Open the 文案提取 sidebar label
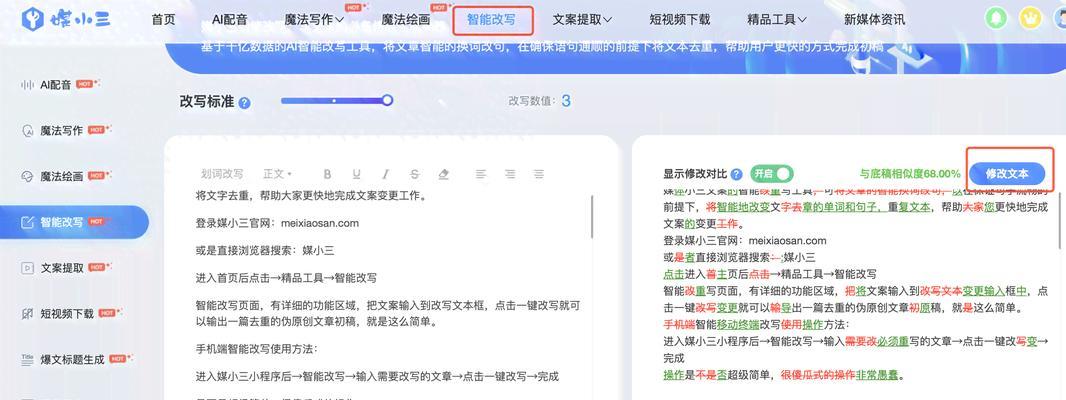The width and height of the screenshot is (1066, 400). [61, 268]
